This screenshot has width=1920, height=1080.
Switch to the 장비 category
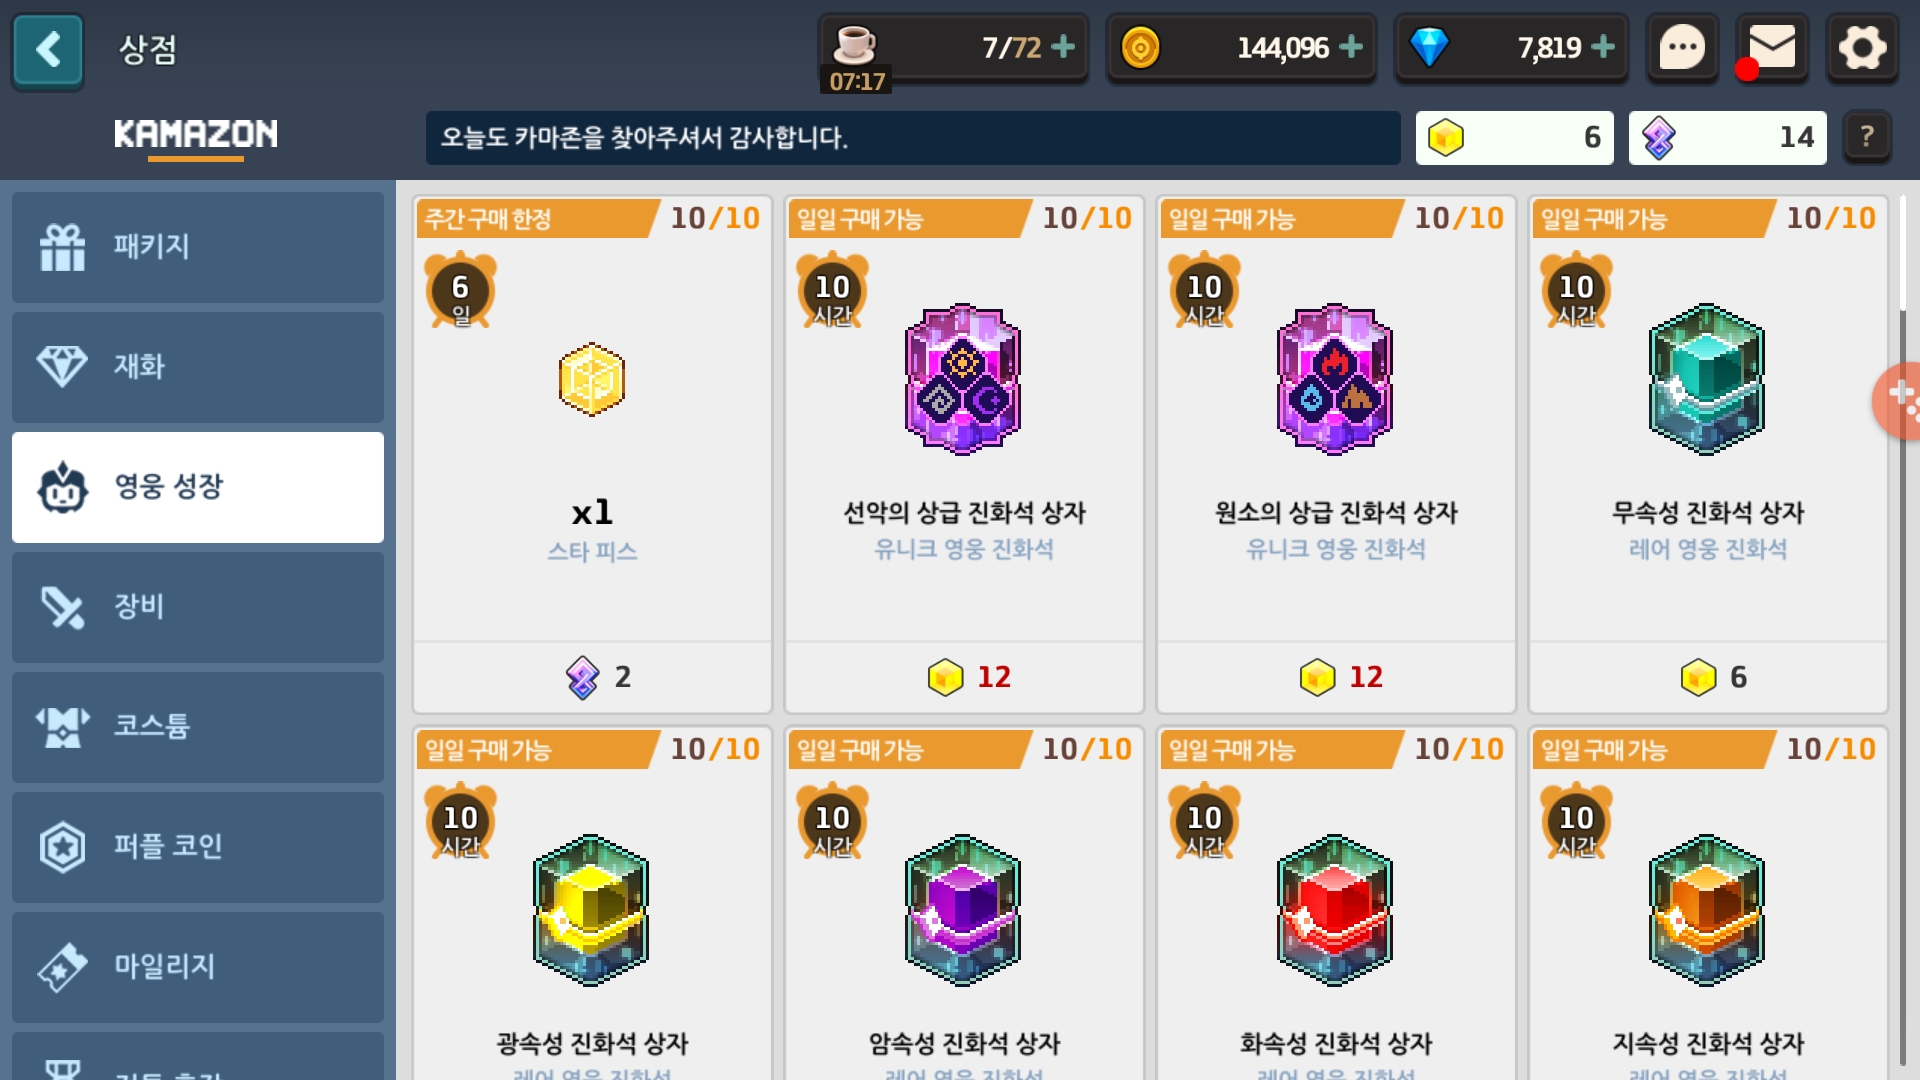[198, 607]
